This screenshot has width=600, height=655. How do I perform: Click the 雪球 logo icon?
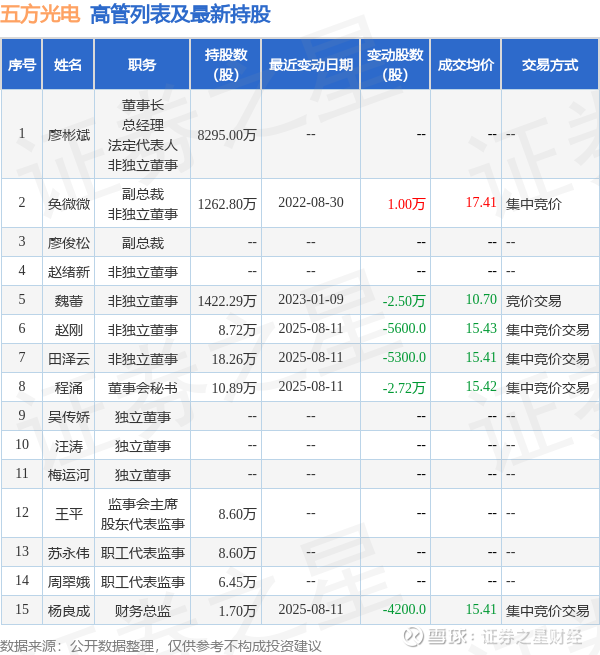click(413, 637)
